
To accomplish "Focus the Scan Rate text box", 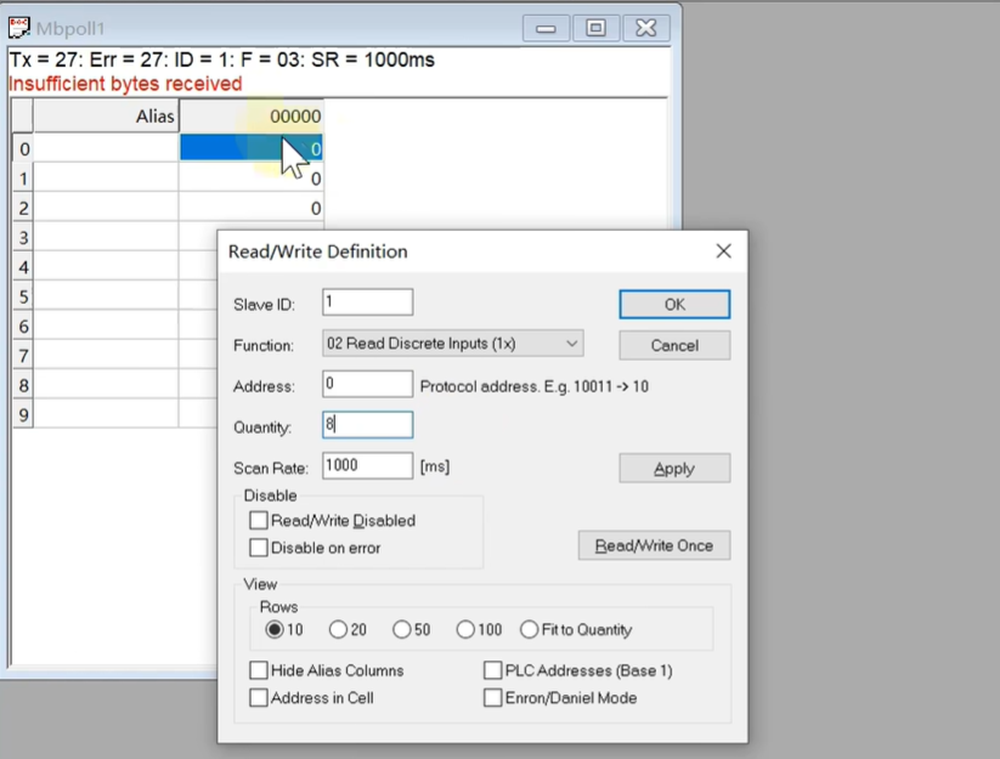I will point(367,466).
